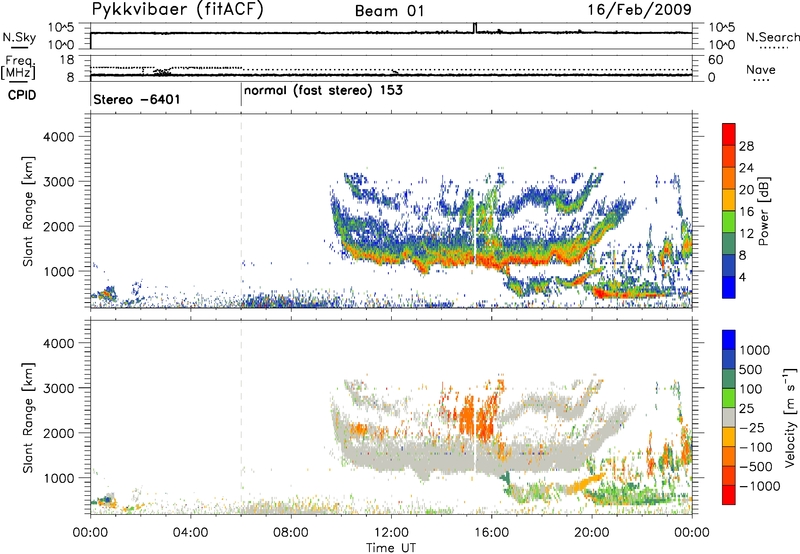Image resolution: width=800 pixels, height=554 pixels.
Task: Click the "Nave" legend label
Action: coord(761,69)
